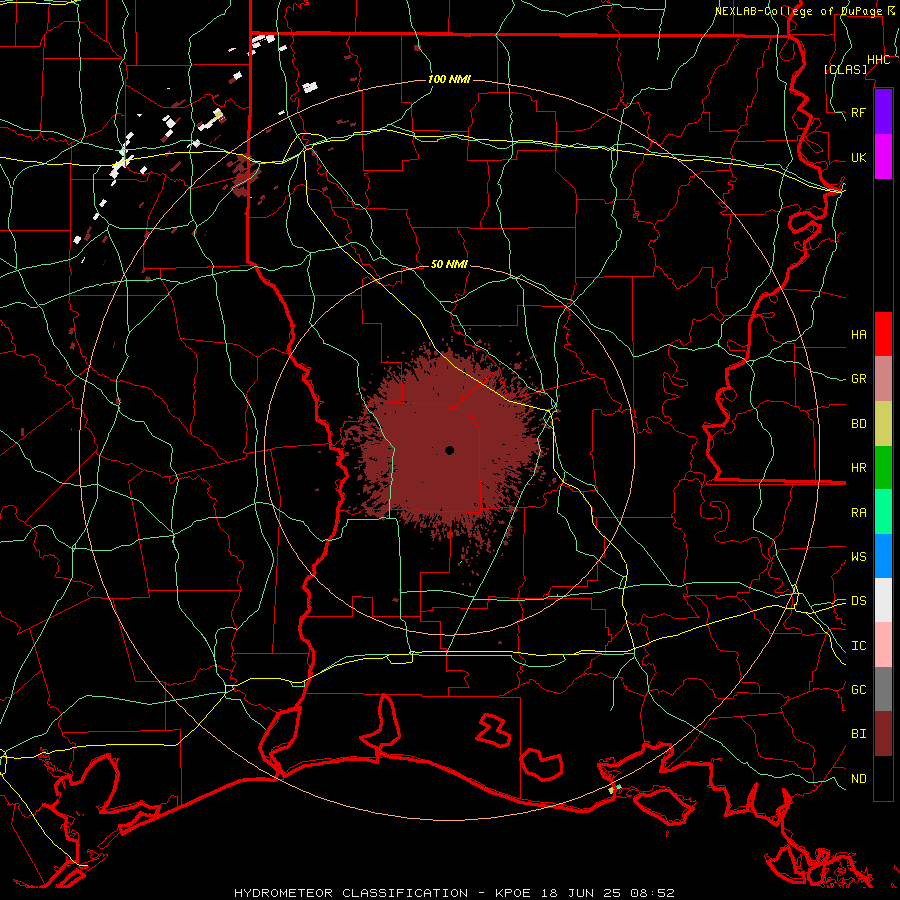Screen dimensions: 900x900
Task: Select the WS blue legend swatch
Action: [x=883, y=556]
